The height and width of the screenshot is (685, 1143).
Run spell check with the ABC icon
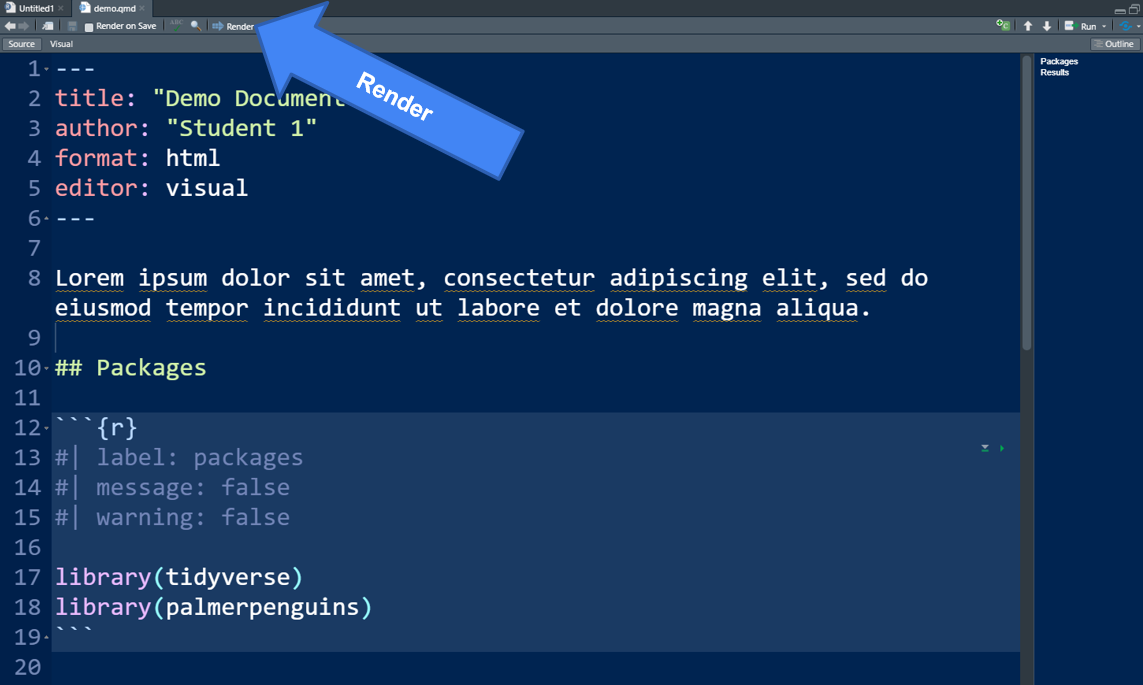tap(176, 25)
